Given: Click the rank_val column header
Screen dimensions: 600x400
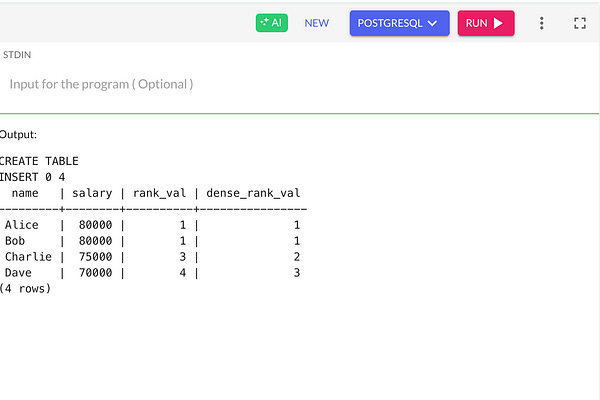Looking at the screenshot, I should (159, 193).
